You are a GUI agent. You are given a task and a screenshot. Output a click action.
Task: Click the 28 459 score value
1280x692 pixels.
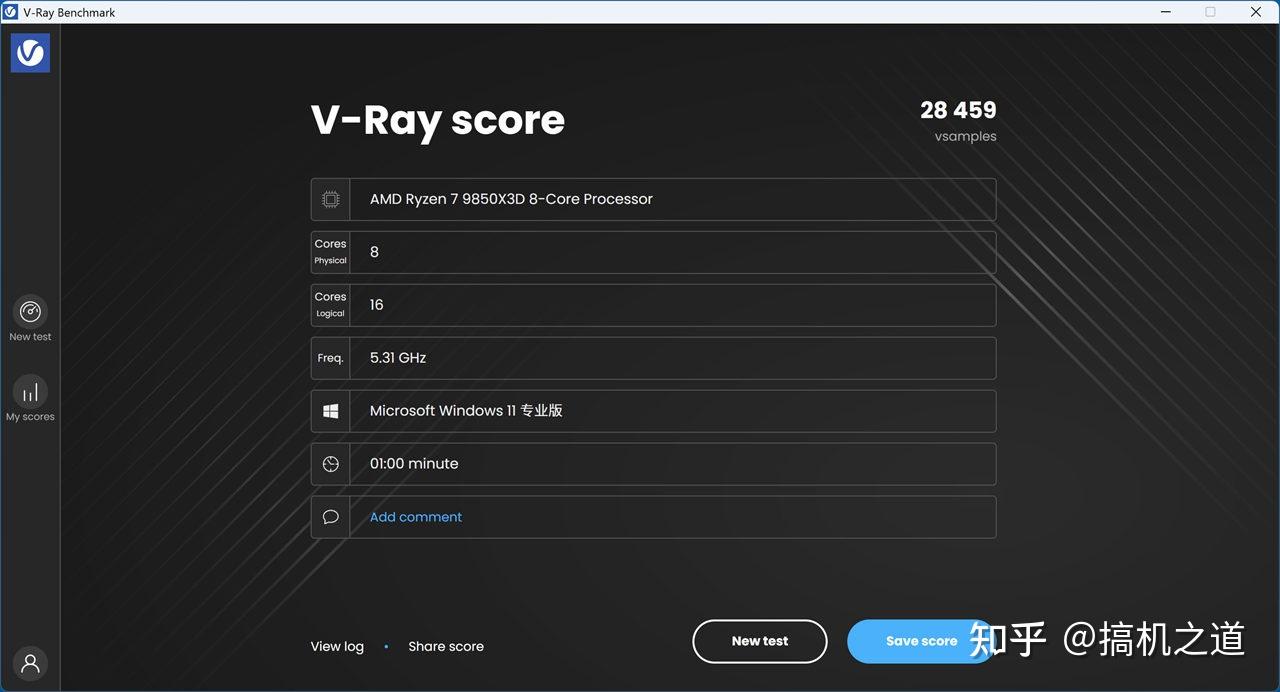coord(958,110)
